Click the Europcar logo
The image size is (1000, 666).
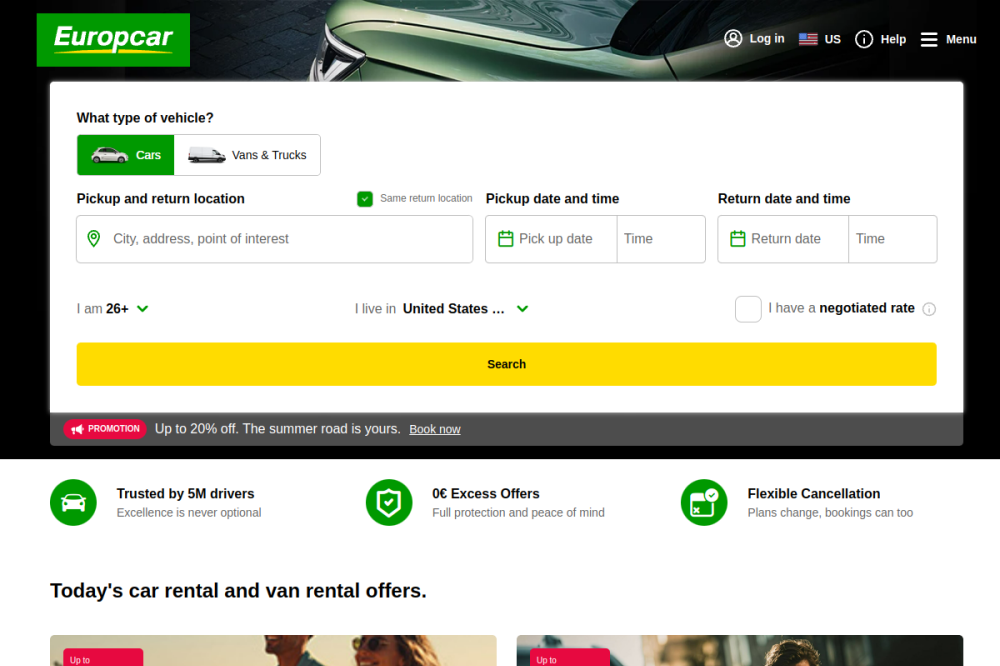click(x=113, y=40)
